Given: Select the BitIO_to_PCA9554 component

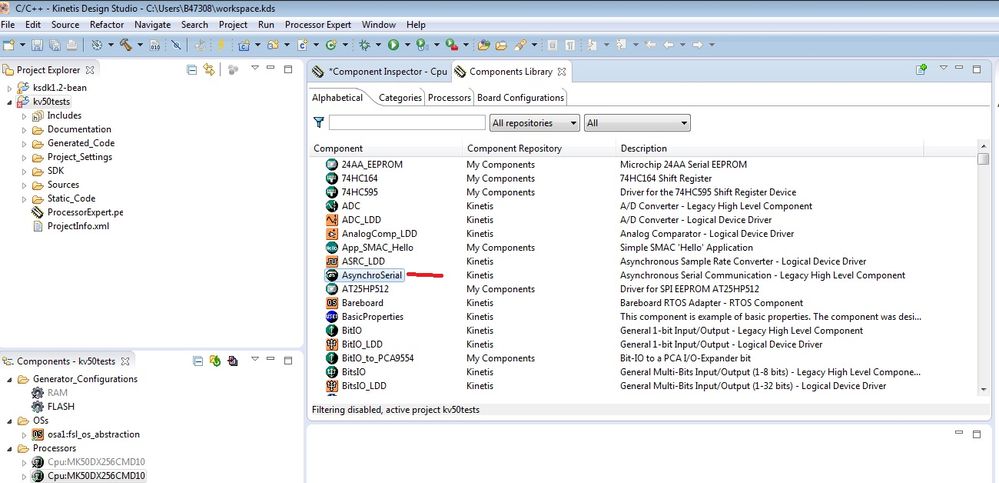Looking at the screenshot, I should [x=378, y=358].
